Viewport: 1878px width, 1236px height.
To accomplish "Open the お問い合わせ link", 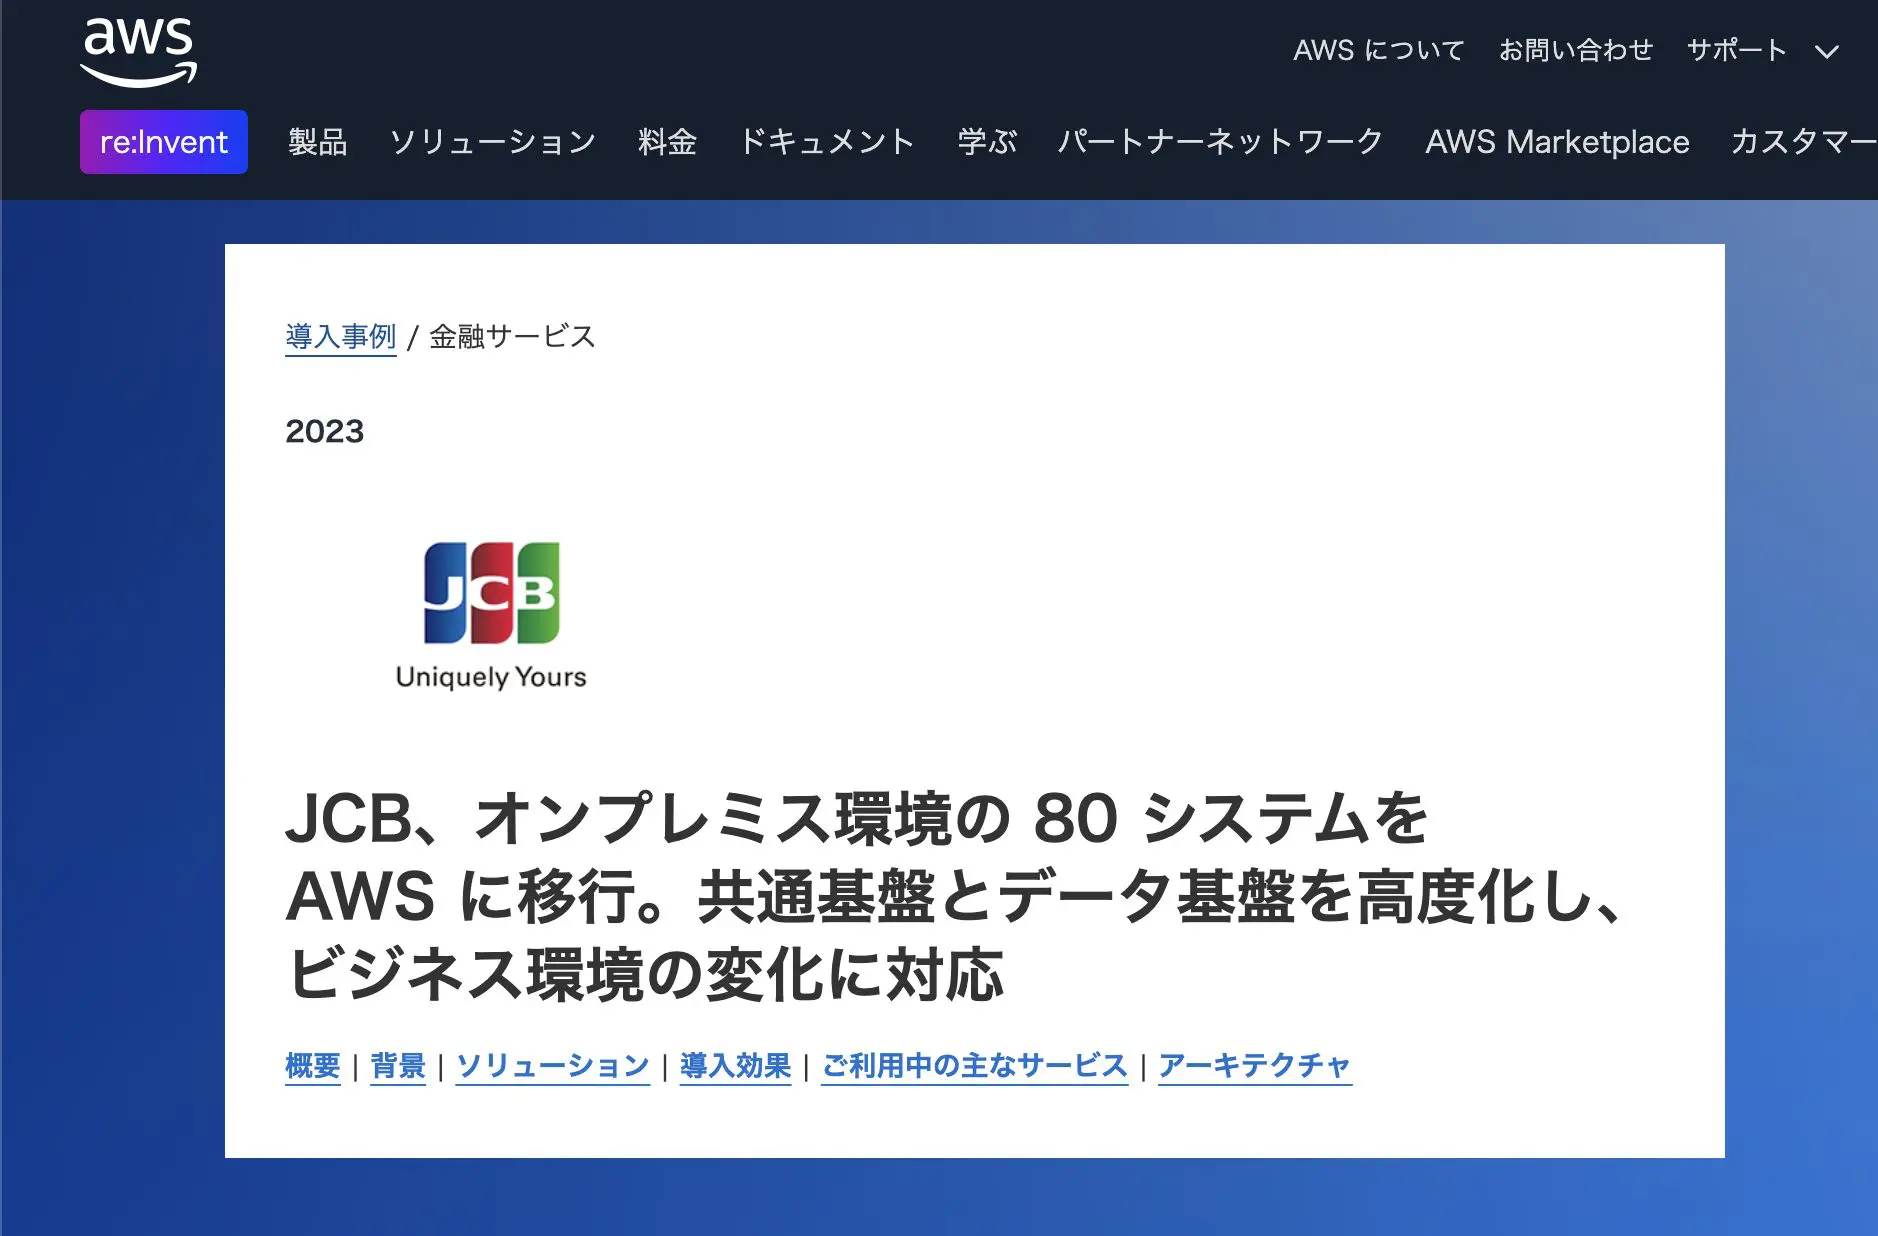I will [1575, 50].
